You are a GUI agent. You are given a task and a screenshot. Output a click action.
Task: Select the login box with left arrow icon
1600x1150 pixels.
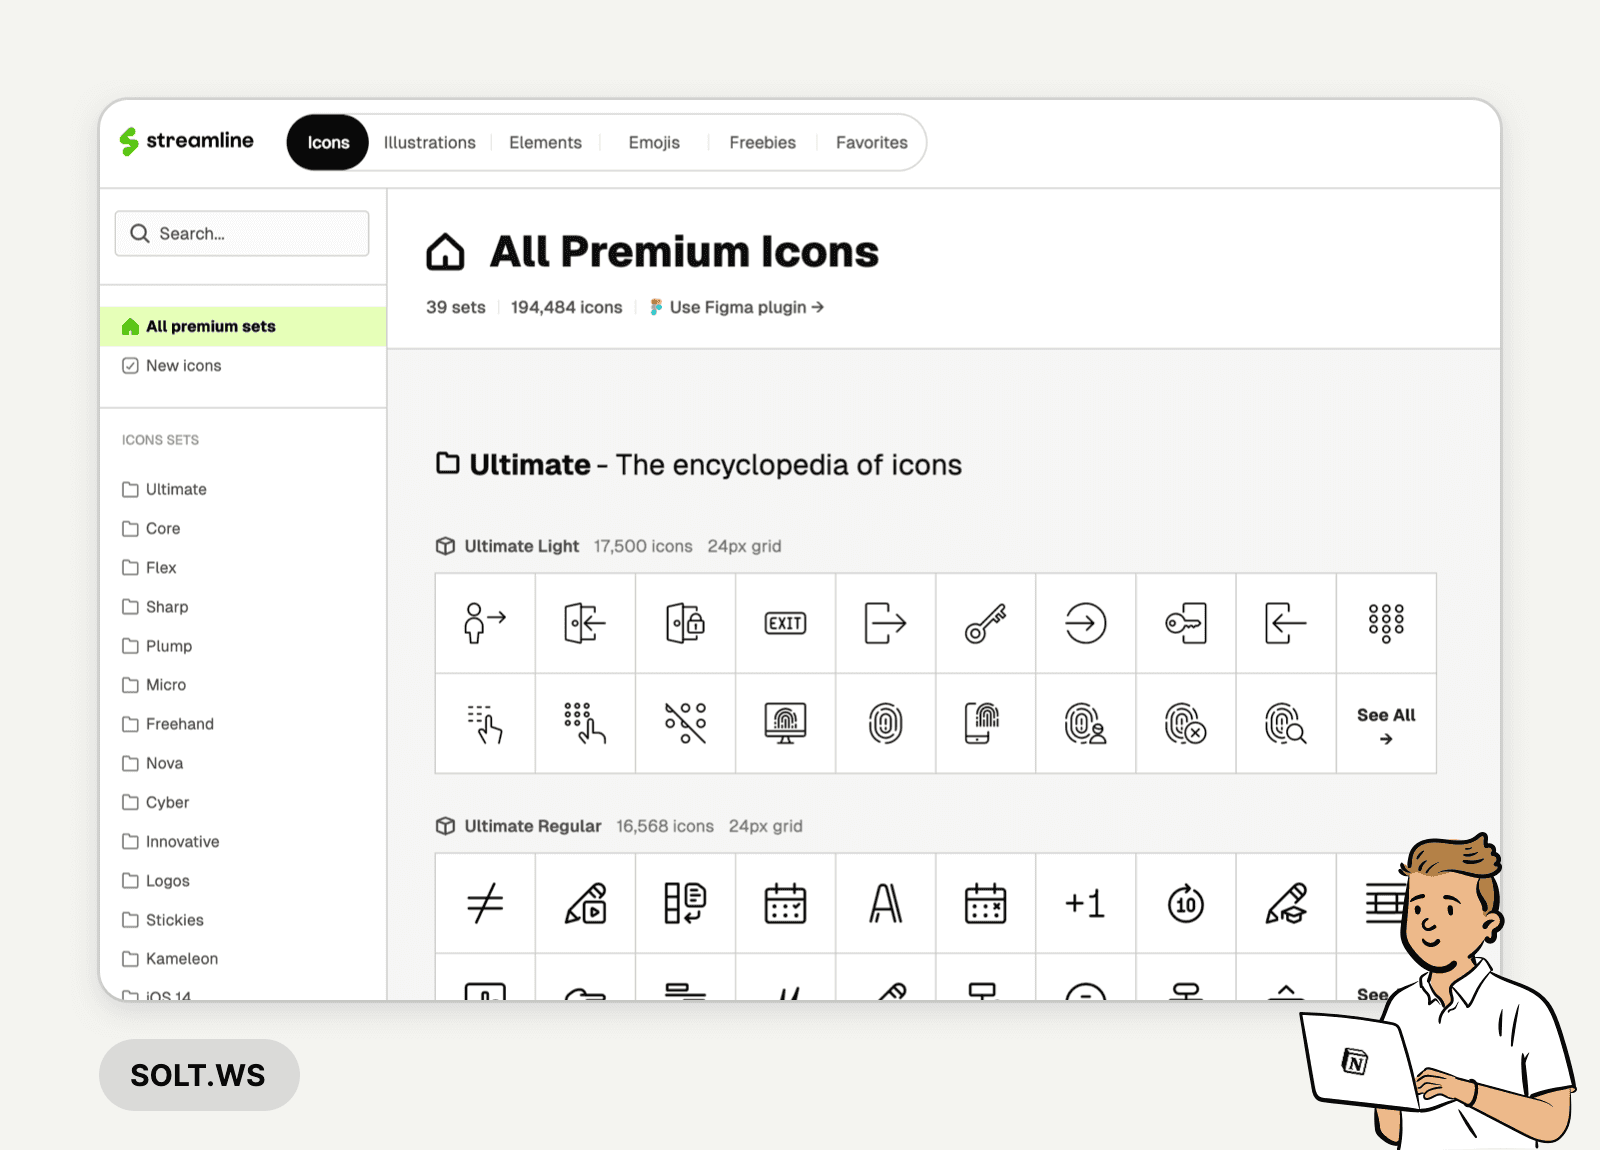(x=1285, y=623)
